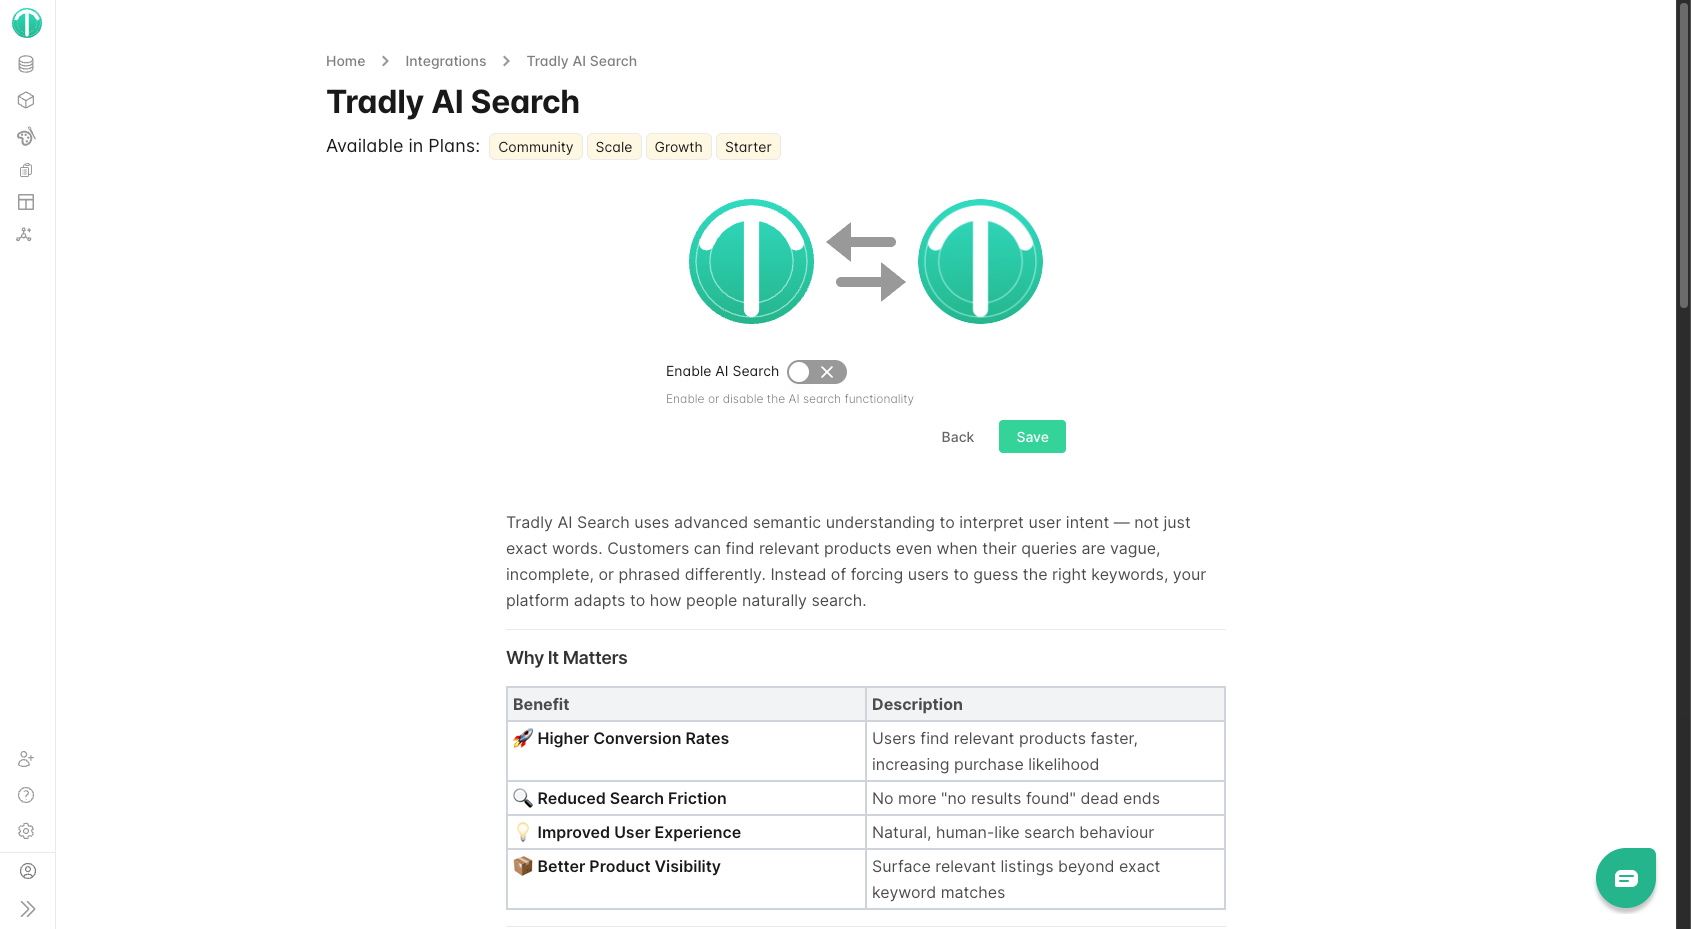The width and height of the screenshot is (1691, 929).
Task: Toggle the Enable AI Search switch
Action: click(x=816, y=372)
